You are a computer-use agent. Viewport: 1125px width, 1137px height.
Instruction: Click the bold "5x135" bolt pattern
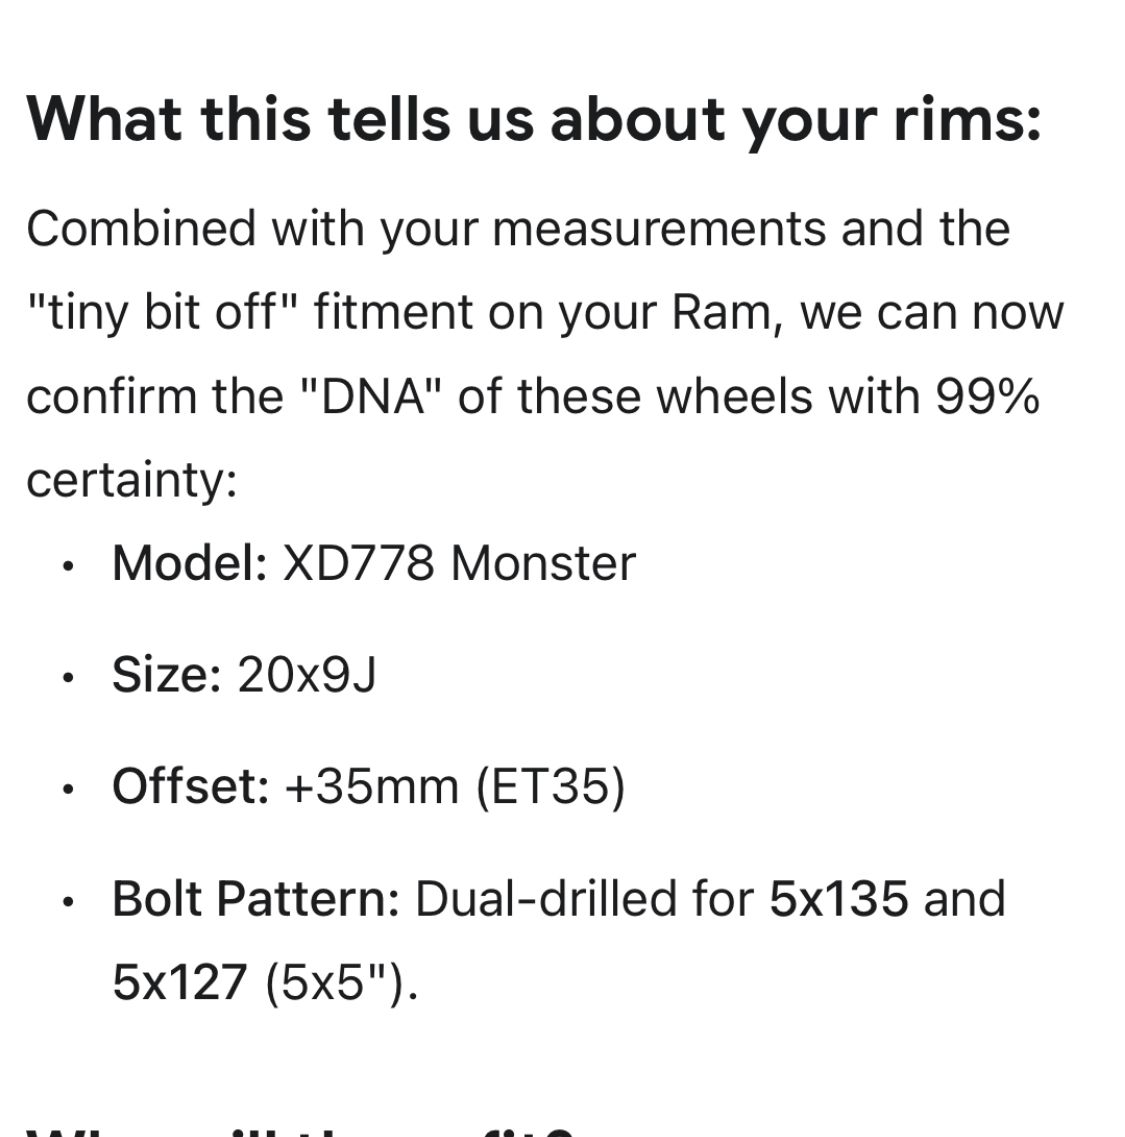[839, 899]
